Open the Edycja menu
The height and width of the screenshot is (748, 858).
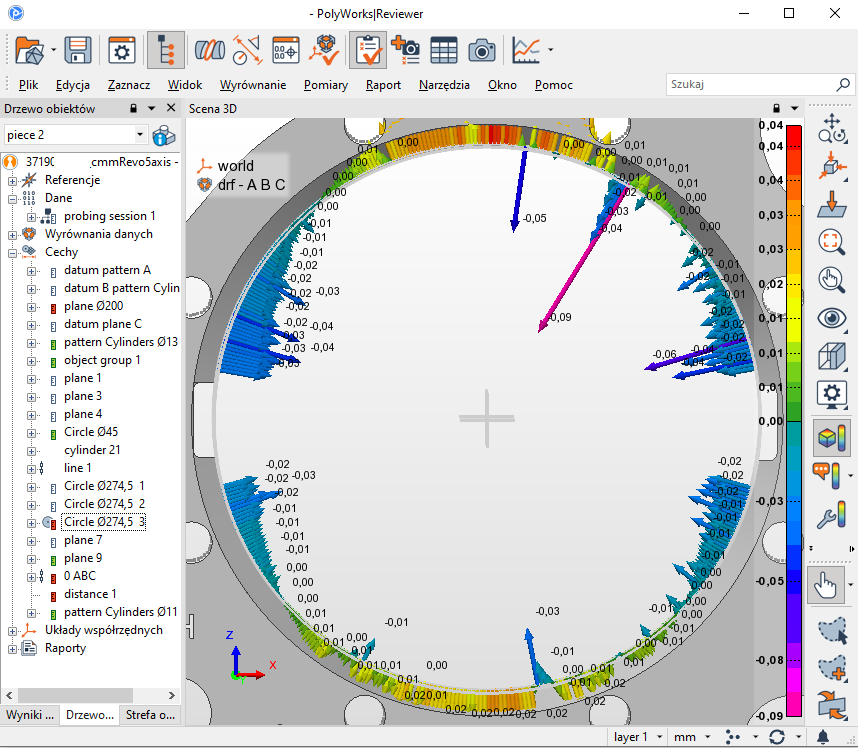pos(73,85)
